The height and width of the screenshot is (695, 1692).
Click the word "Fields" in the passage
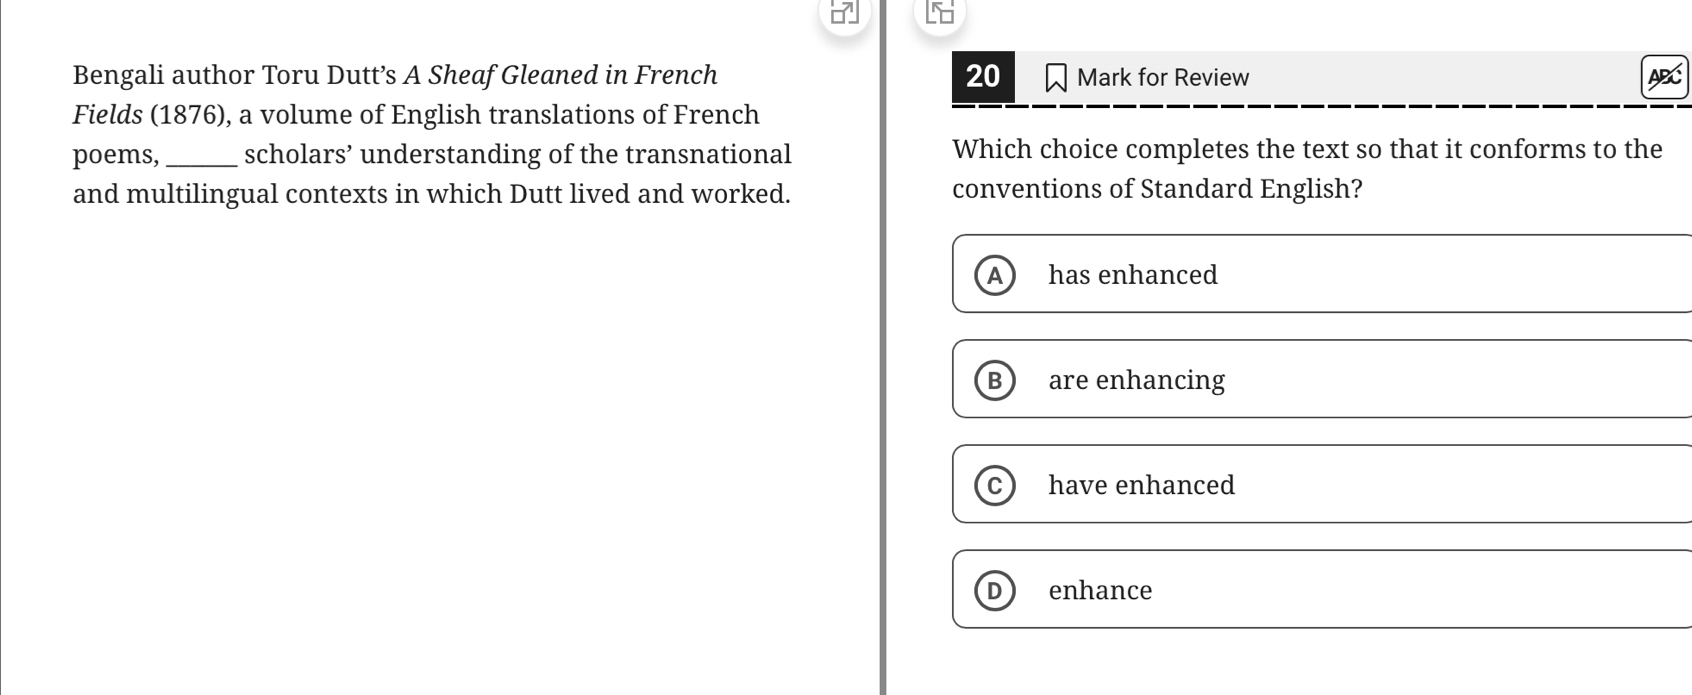108,115
